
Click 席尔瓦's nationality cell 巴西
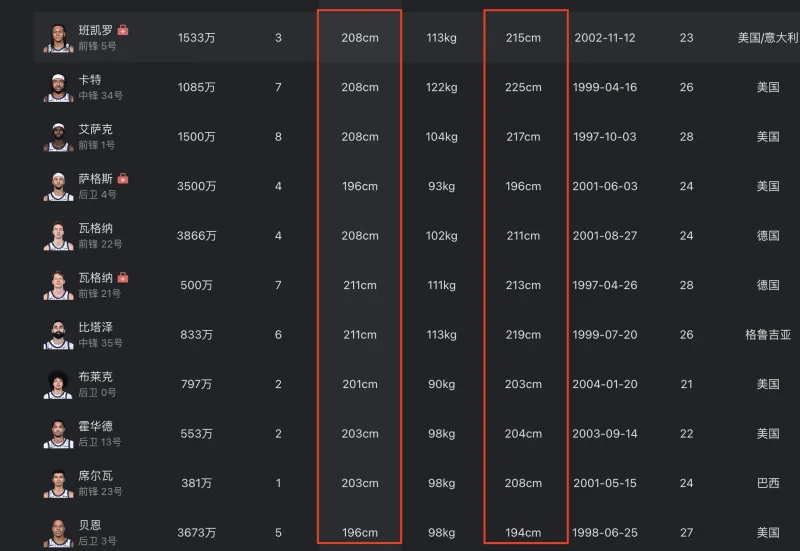[x=767, y=483]
